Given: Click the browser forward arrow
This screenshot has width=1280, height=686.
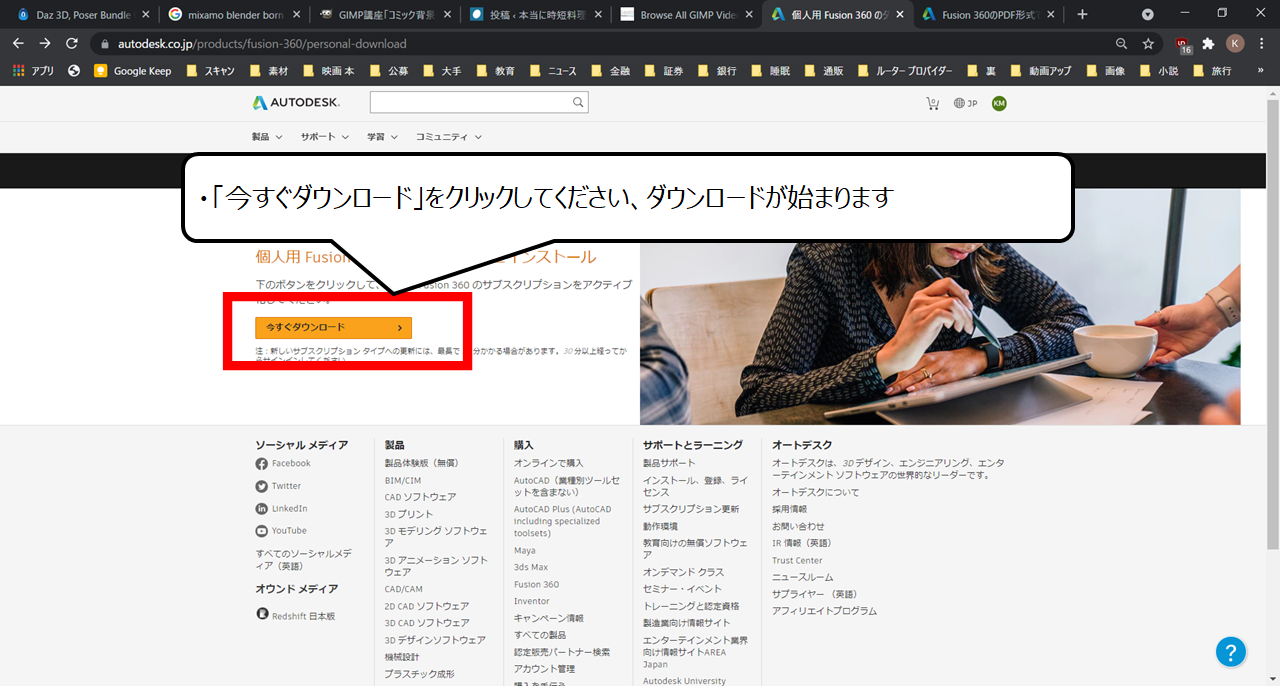Looking at the screenshot, I should 45,44.
